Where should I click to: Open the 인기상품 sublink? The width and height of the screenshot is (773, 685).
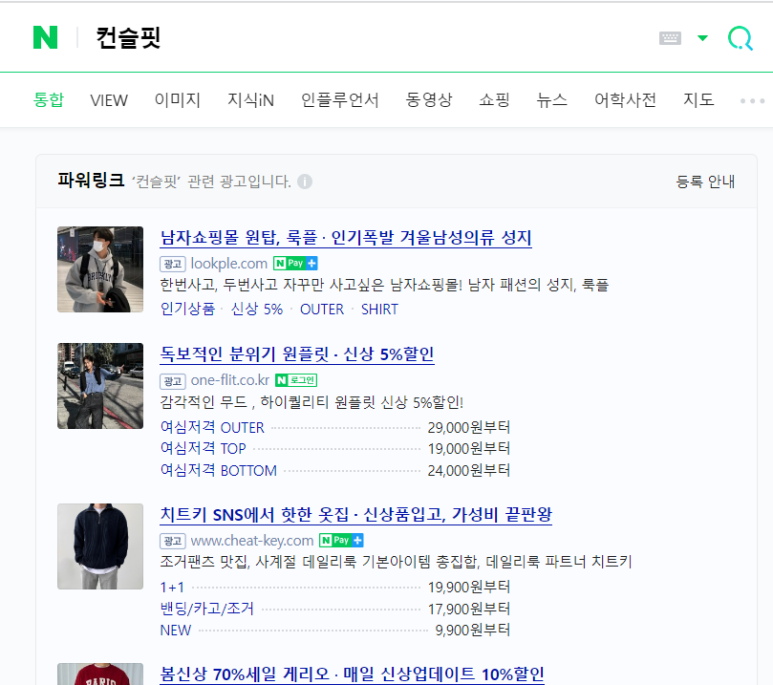point(187,309)
